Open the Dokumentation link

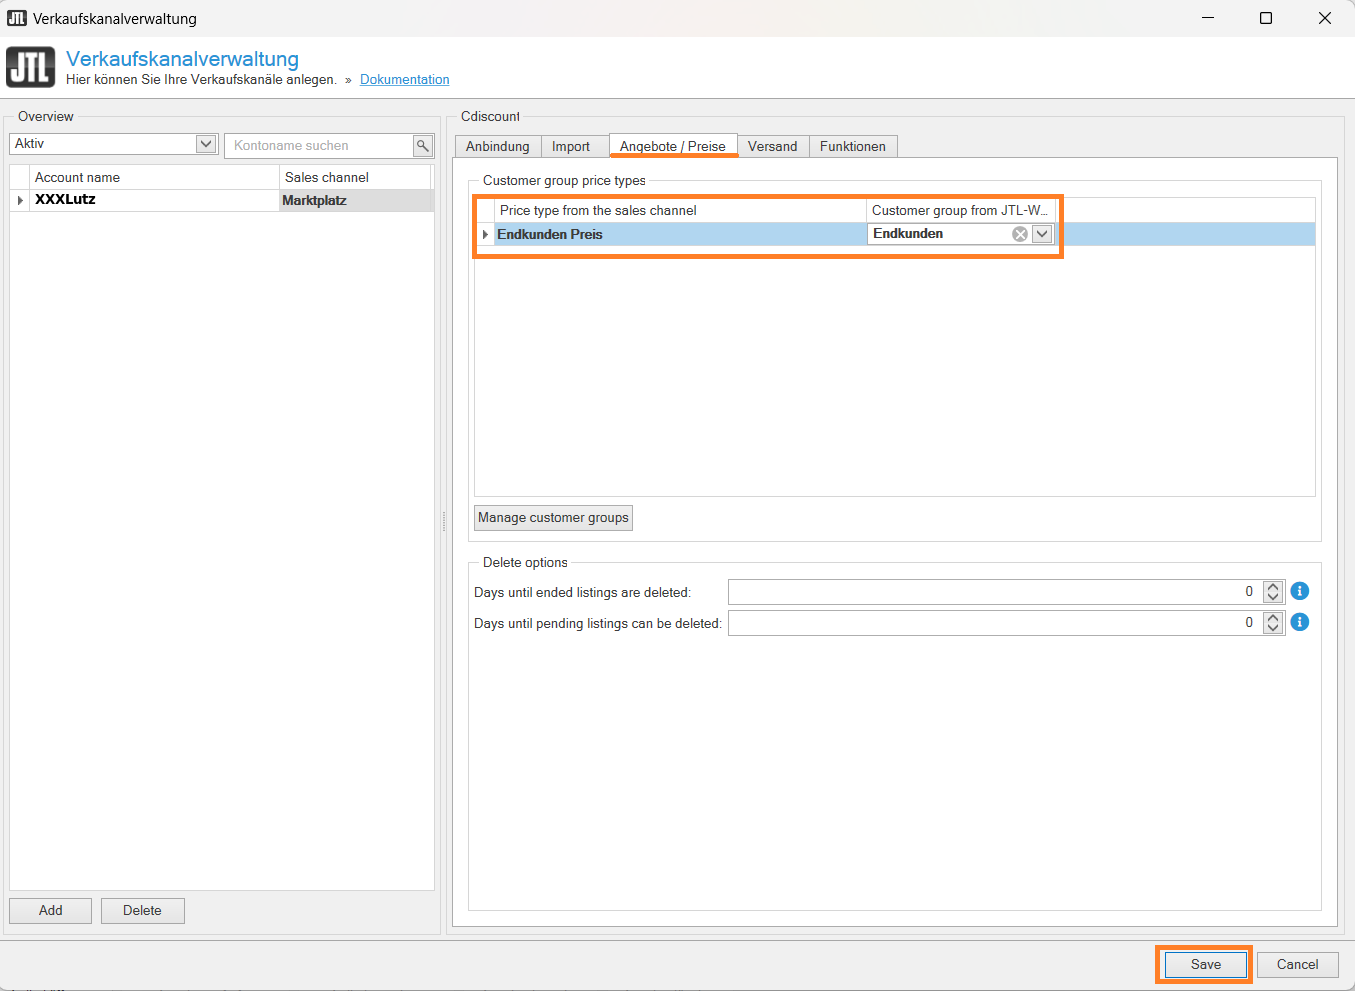404,80
